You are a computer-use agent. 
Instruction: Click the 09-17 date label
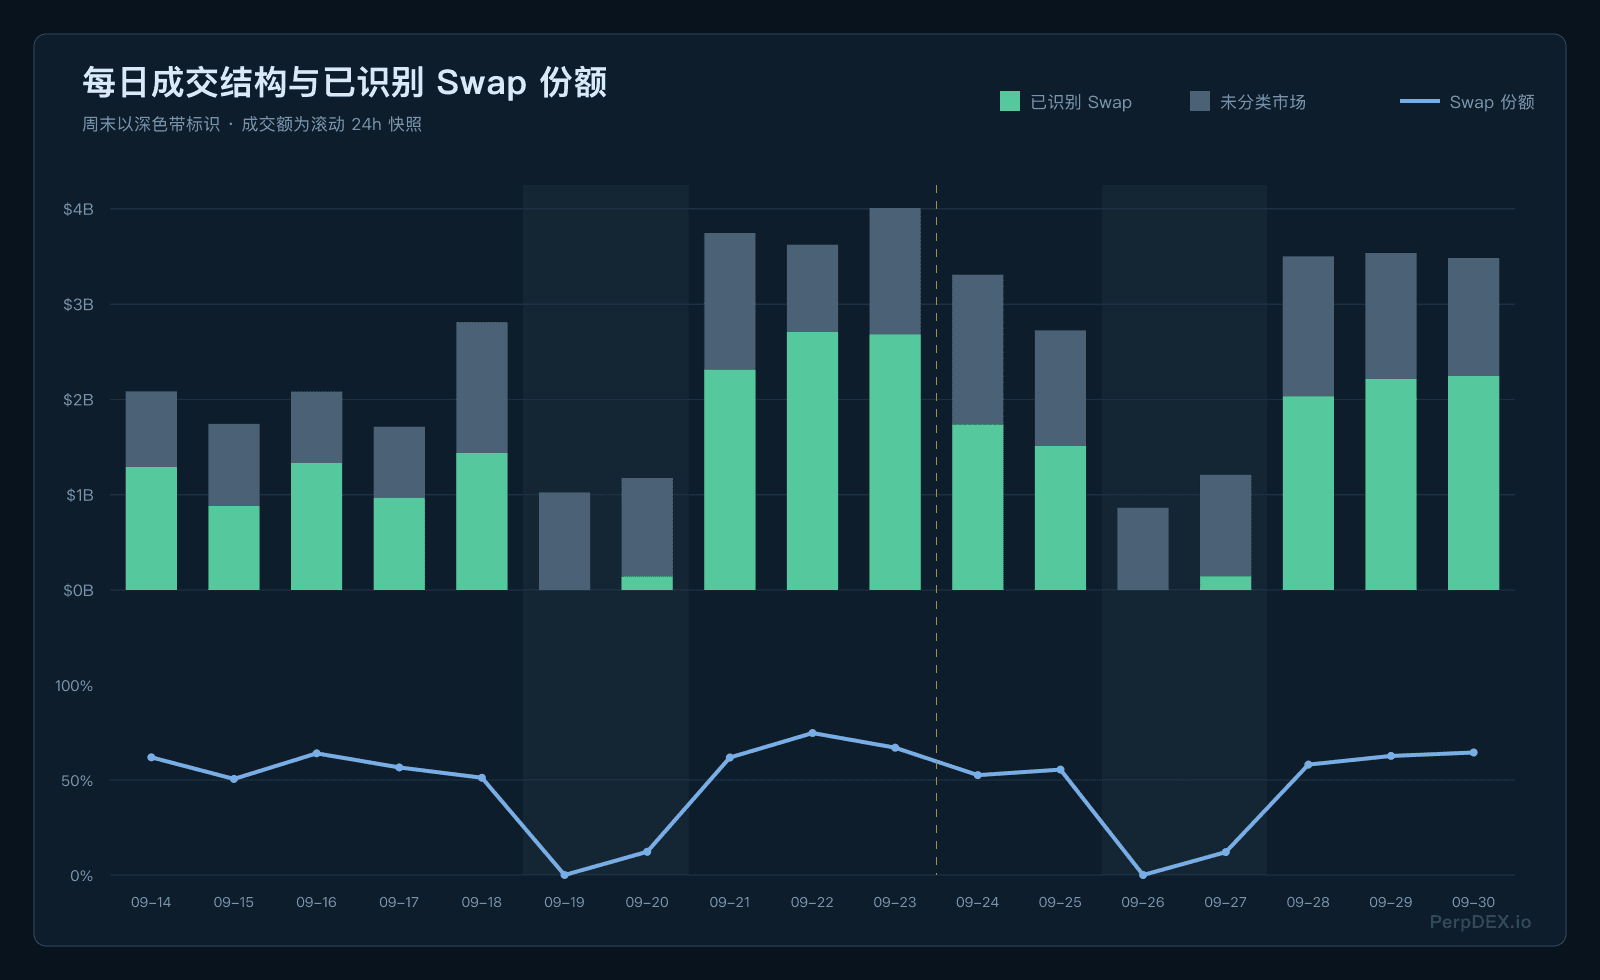pyautogui.click(x=399, y=902)
